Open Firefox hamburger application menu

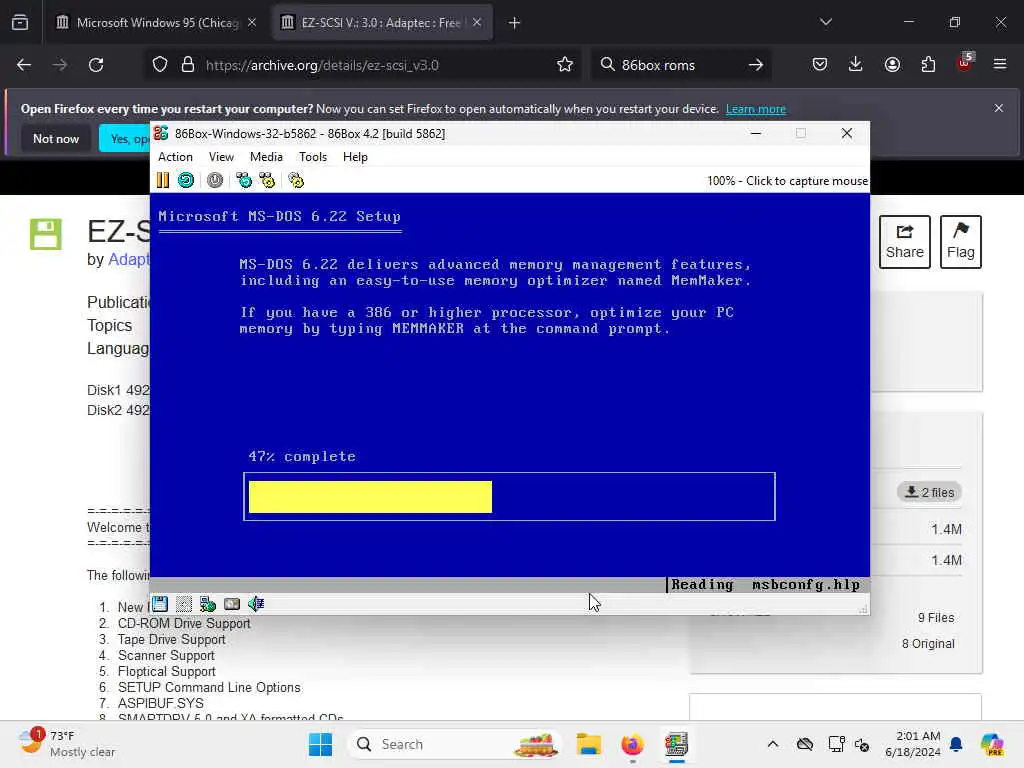(x=1000, y=65)
